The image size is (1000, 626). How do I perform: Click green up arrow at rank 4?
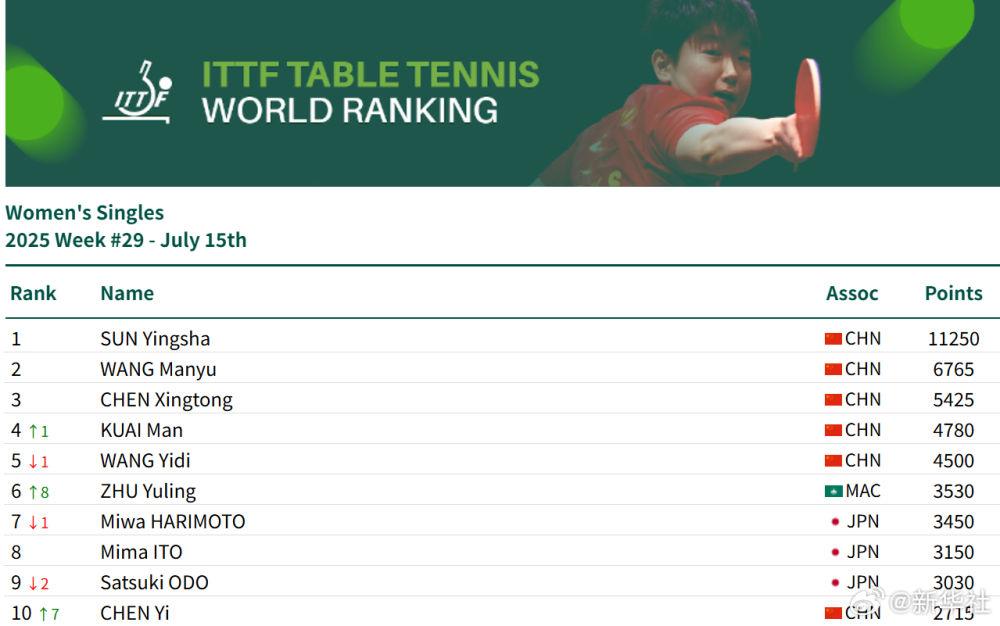click(x=33, y=432)
